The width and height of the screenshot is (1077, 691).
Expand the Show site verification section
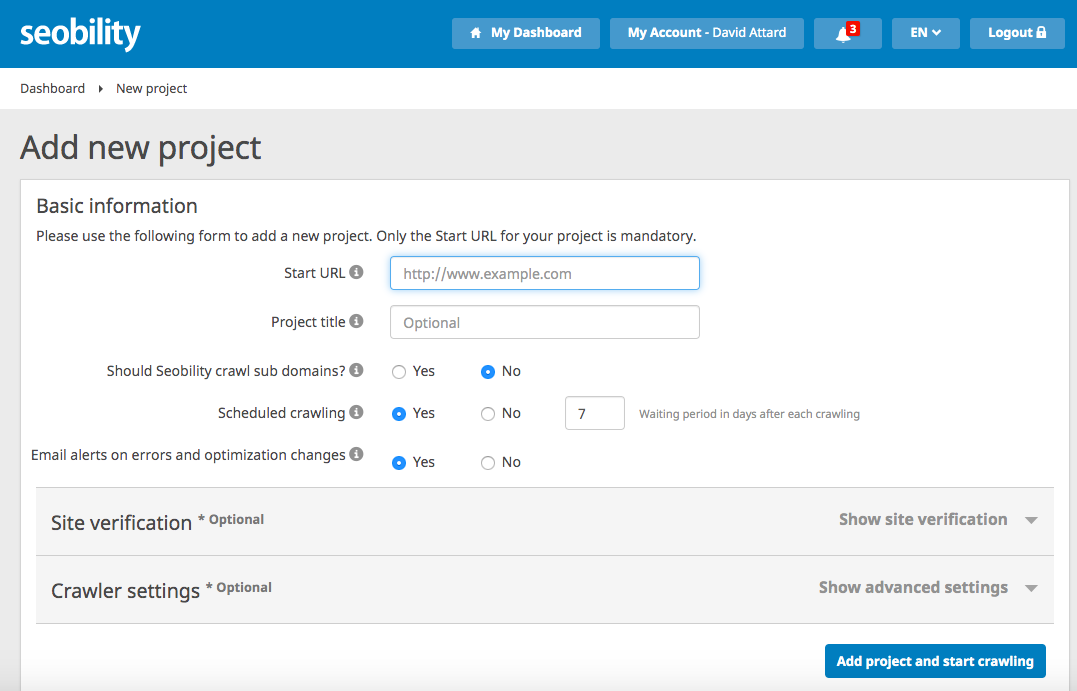coord(922,519)
